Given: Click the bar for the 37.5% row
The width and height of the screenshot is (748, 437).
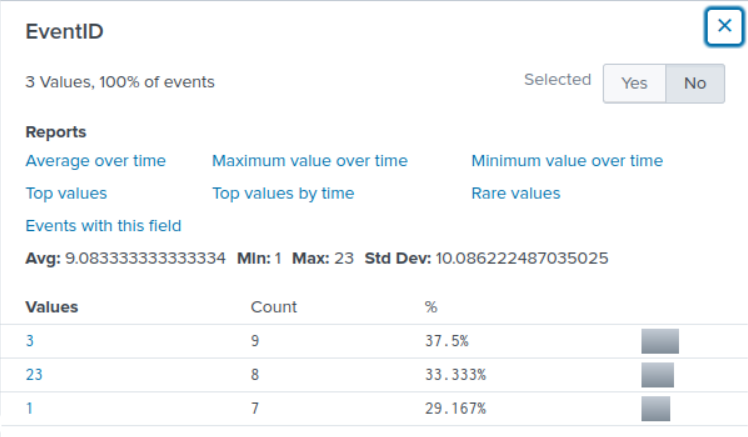Looking at the screenshot, I should click(660, 341).
